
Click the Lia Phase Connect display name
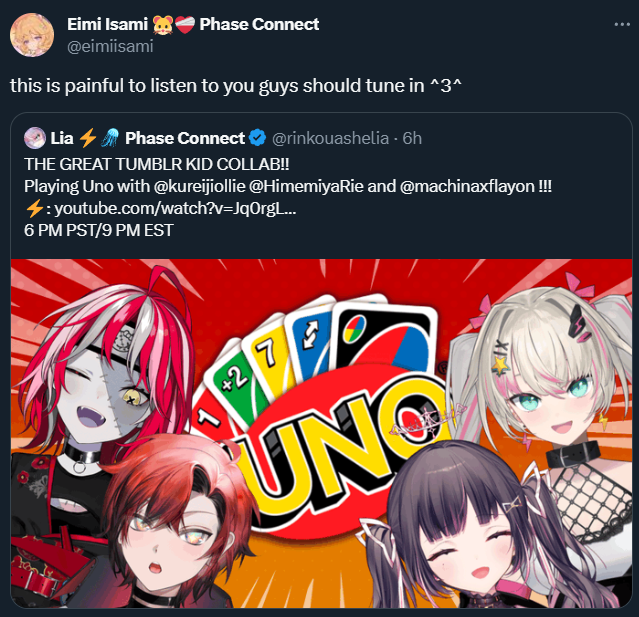tap(148, 138)
